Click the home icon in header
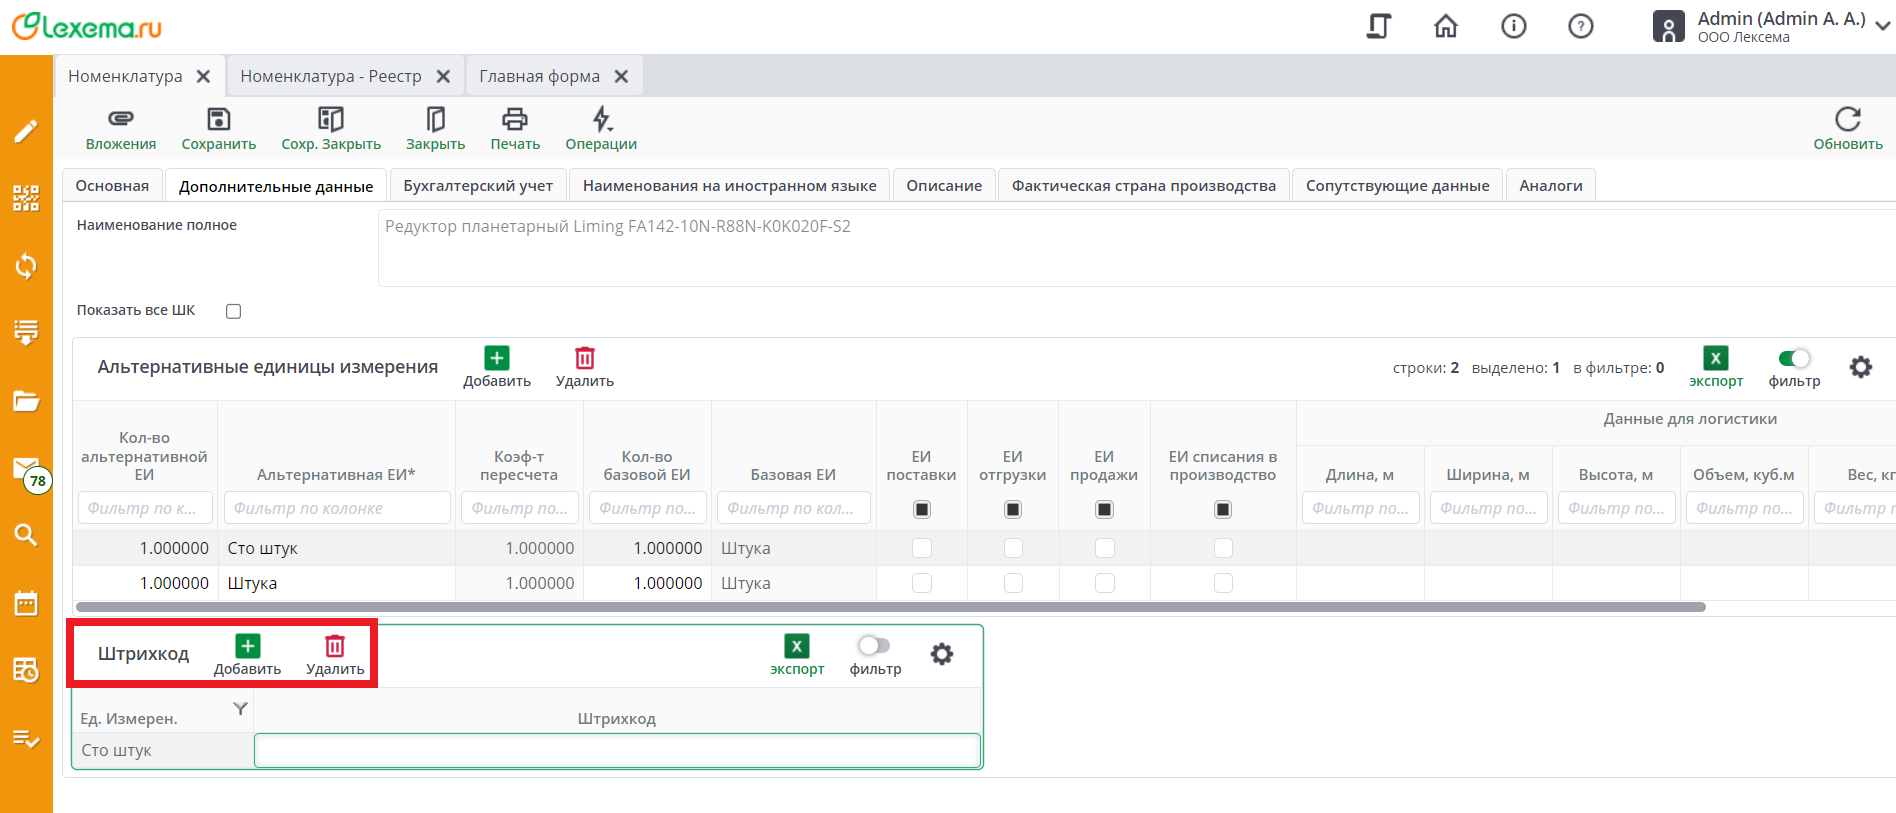This screenshot has height=813, width=1896. [1445, 26]
